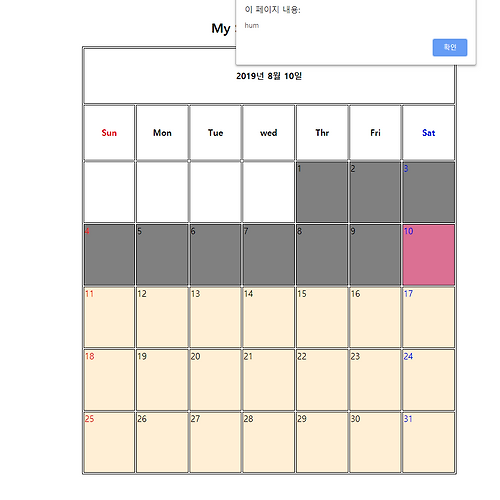Click the Sun column header
The image size is (500, 500).
(x=109, y=133)
